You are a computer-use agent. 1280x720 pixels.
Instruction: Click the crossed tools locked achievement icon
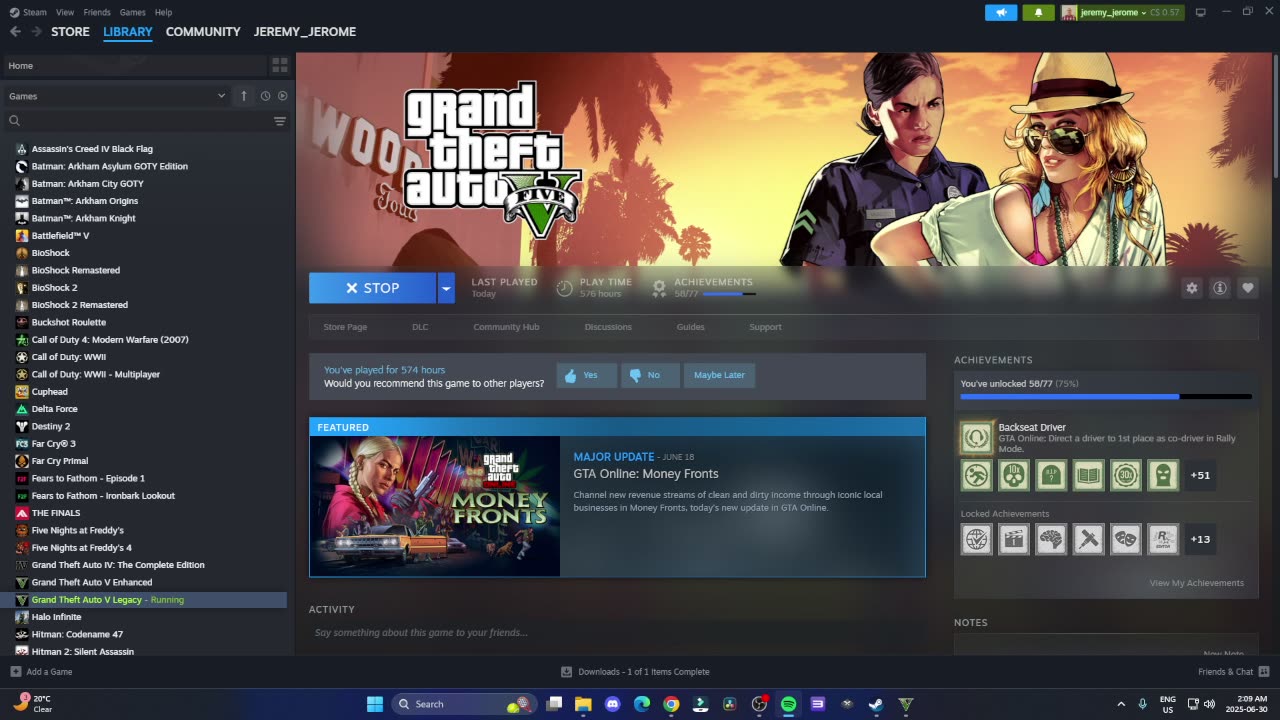(1088, 539)
